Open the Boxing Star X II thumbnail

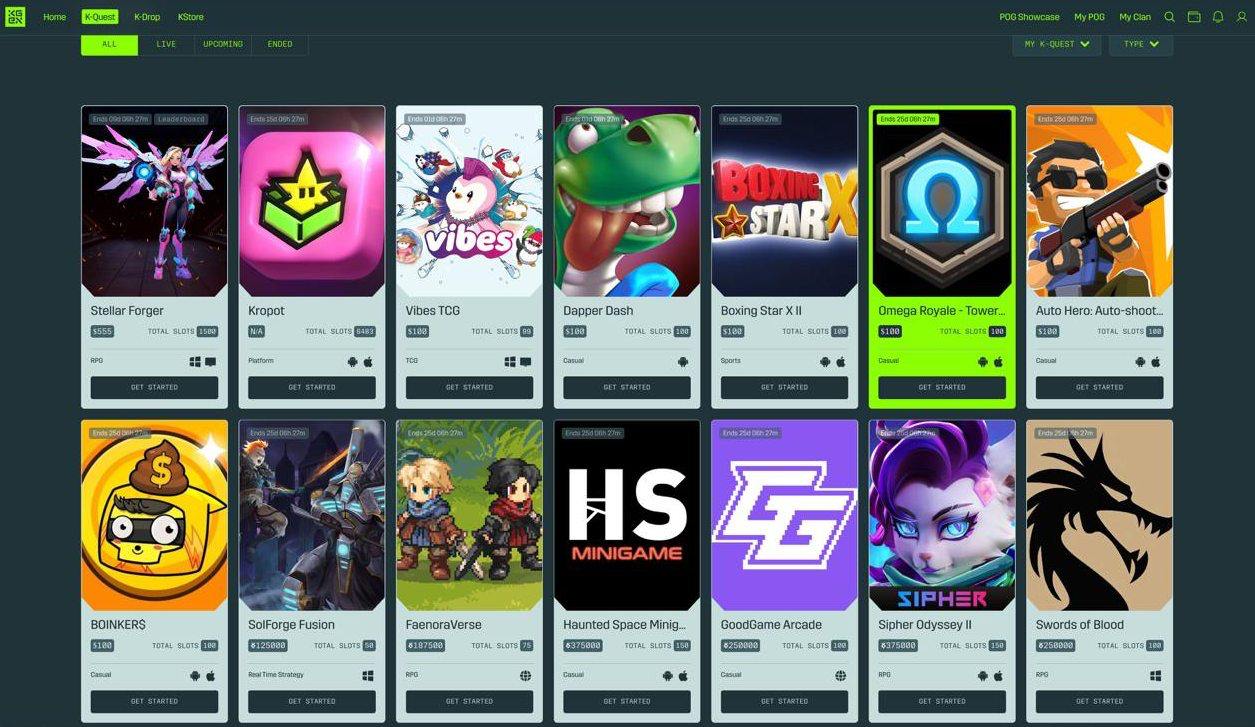[785, 201]
